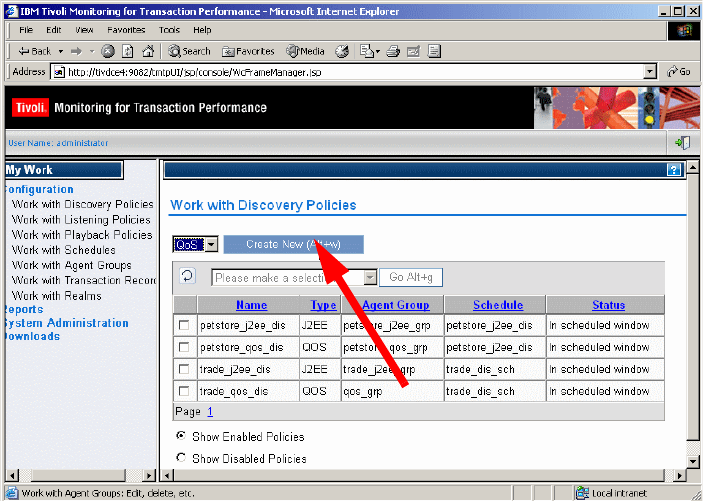Check the petstore_j2ee_dis policy checkbox

click(x=184, y=325)
